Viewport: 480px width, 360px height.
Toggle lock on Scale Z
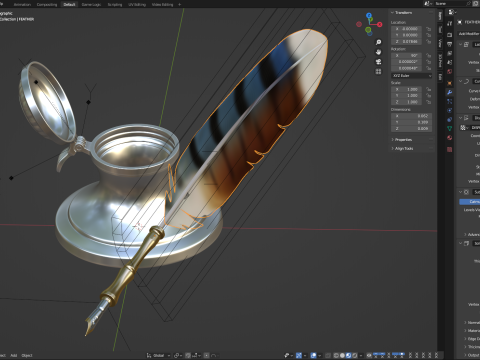429,102
